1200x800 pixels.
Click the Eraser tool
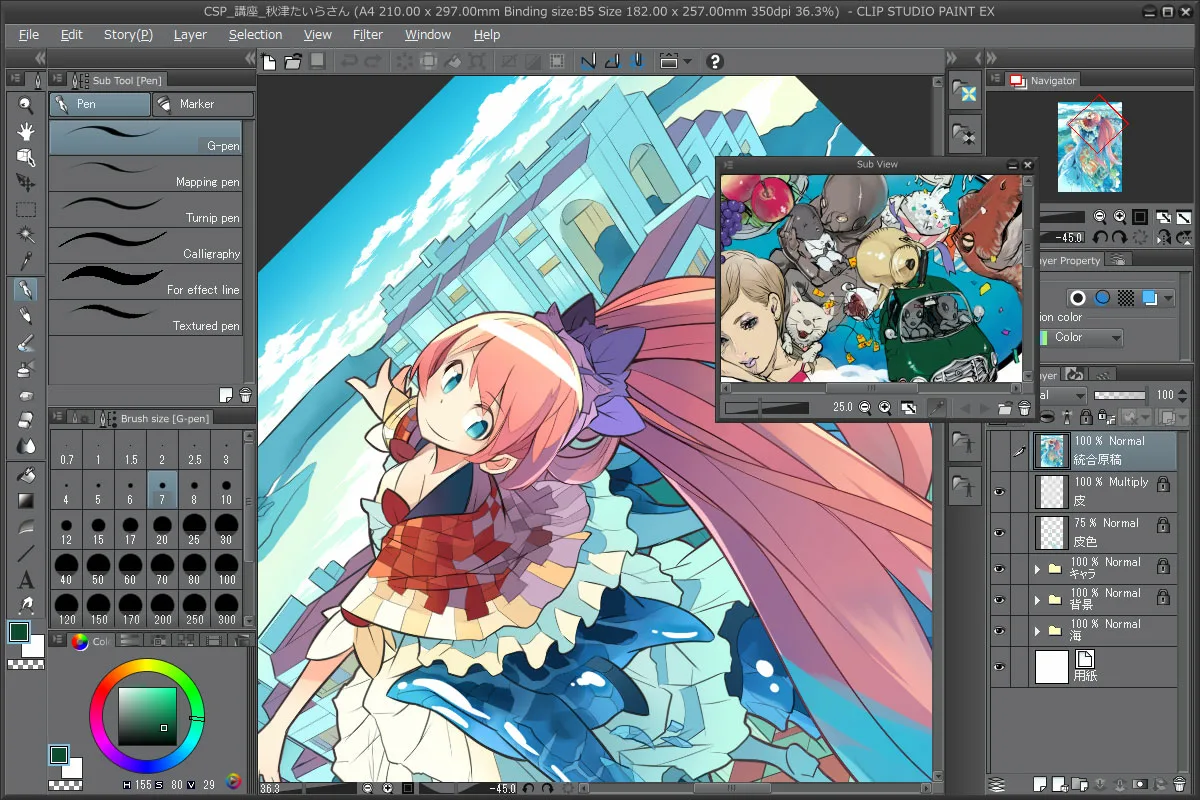26,420
